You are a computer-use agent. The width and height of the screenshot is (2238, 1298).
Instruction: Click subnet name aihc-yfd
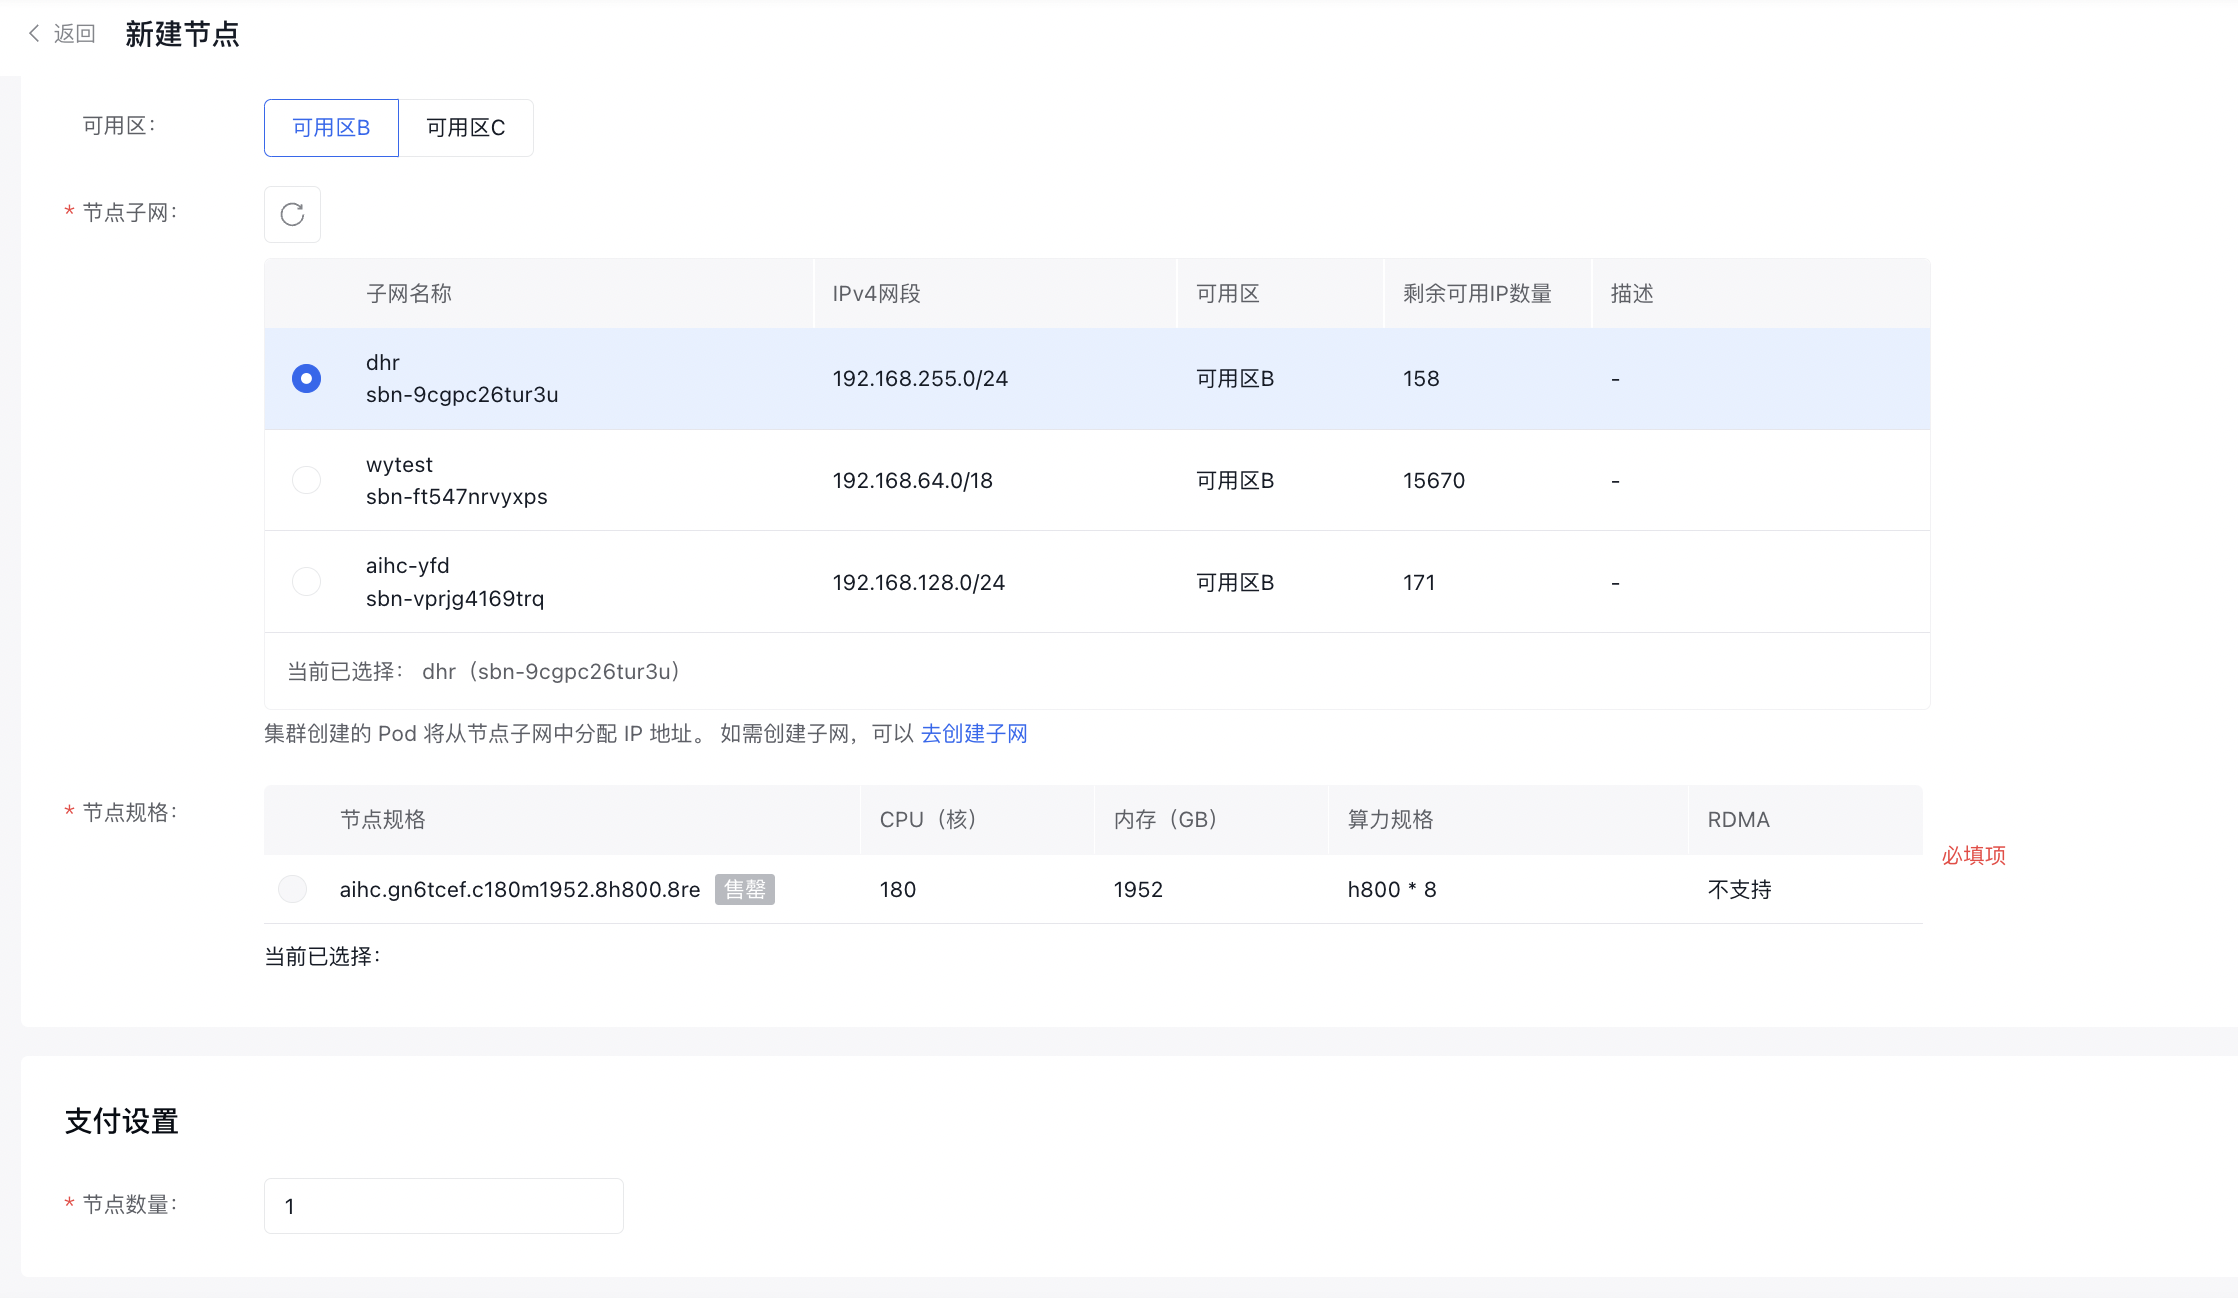(408, 566)
